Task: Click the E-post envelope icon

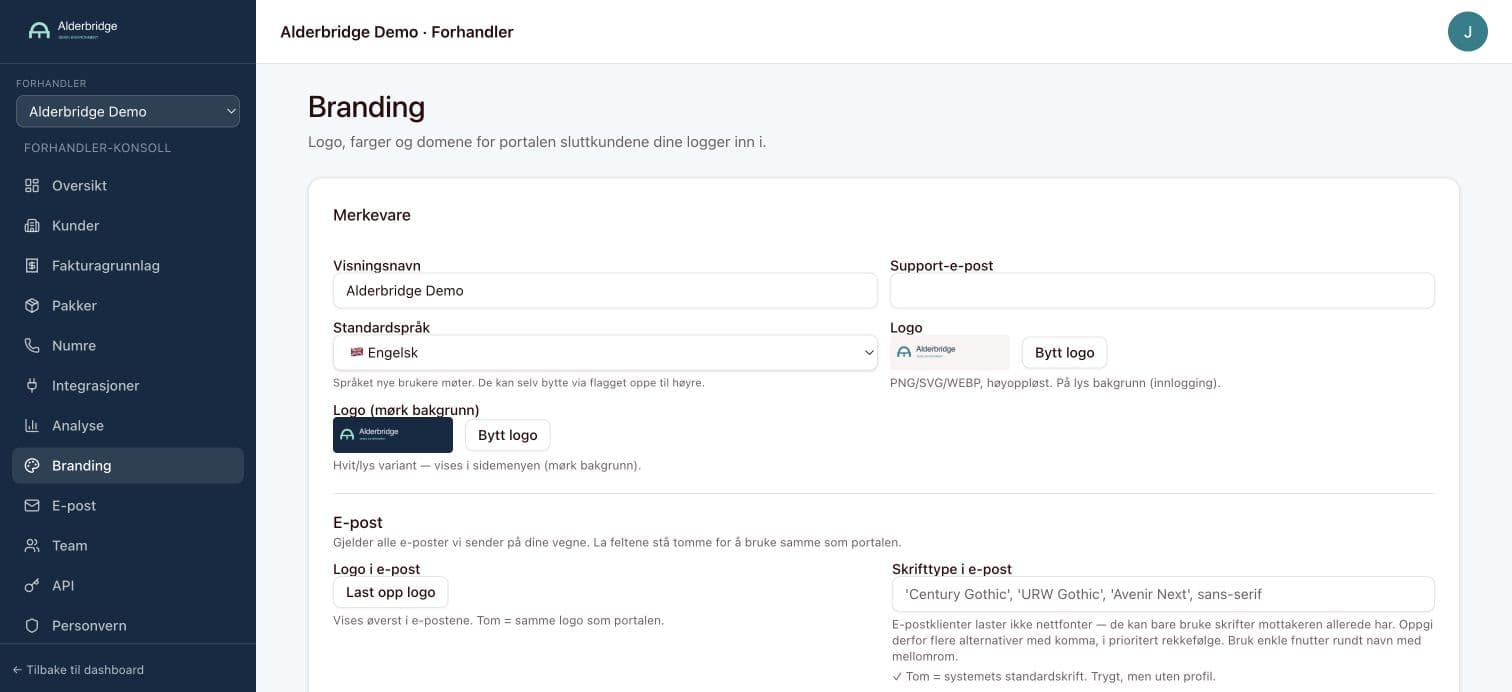Action: pyautogui.click(x=32, y=505)
